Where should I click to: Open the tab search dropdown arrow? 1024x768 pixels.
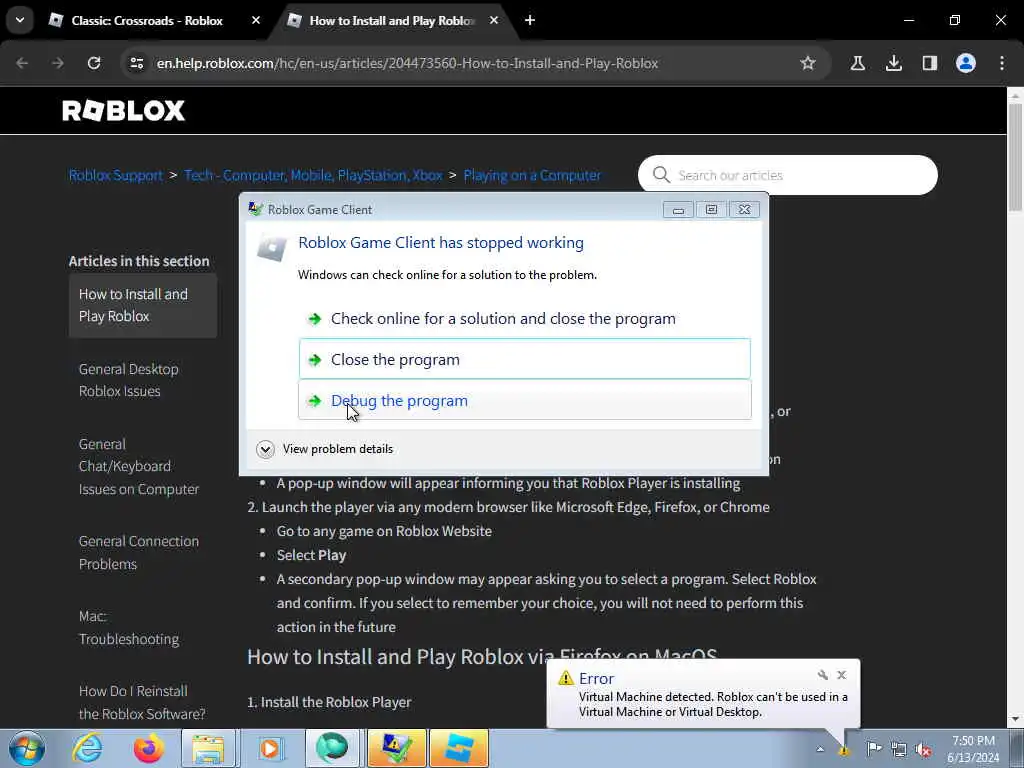point(20,20)
